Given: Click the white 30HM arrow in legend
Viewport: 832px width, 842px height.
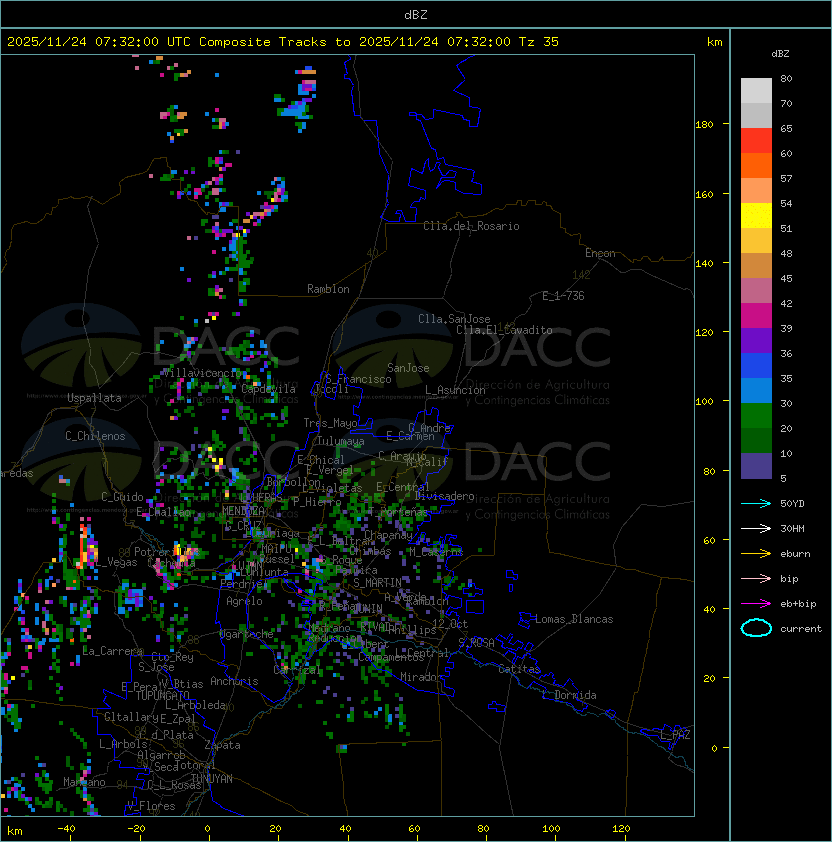Looking at the screenshot, I should [756, 528].
